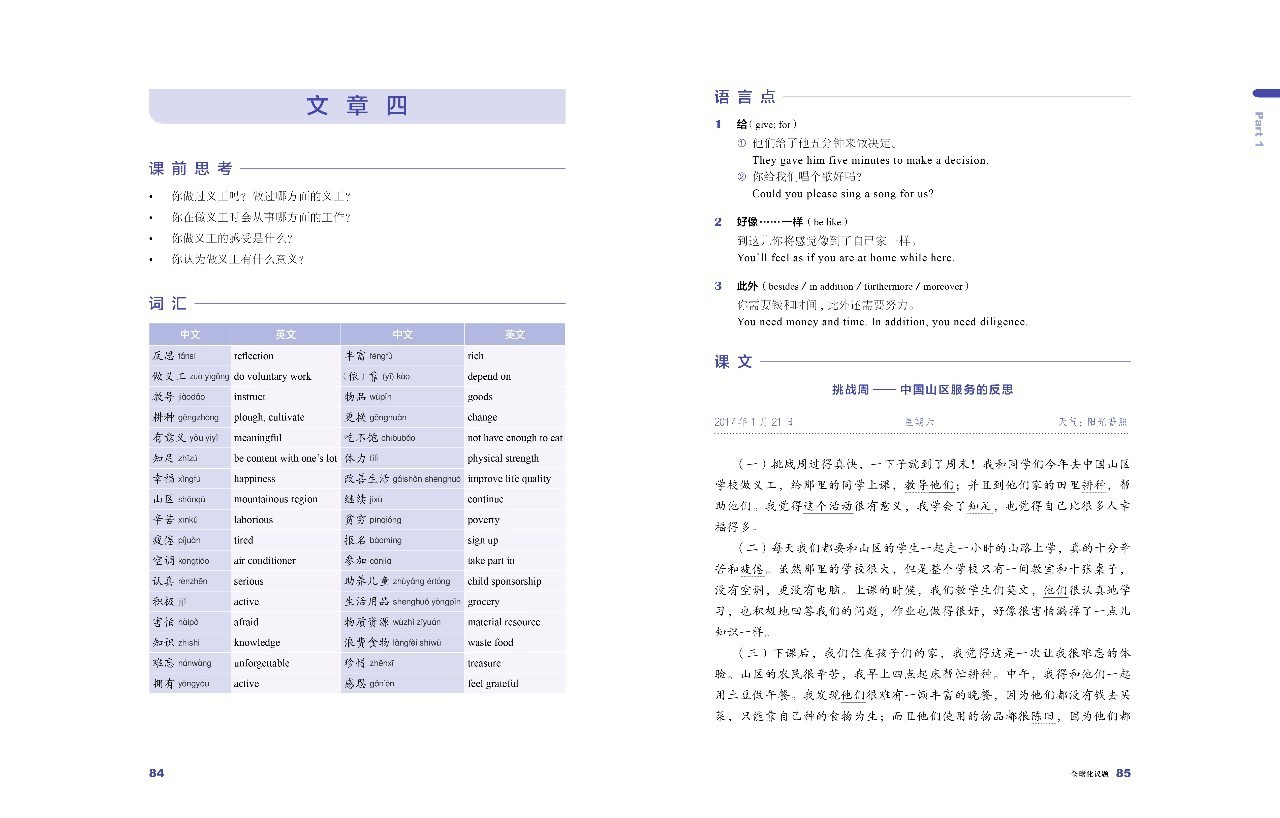This screenshot has height=818, width=1280.
Task: Click 'You'll feel as if you are at home'
Action: point(845,258)
